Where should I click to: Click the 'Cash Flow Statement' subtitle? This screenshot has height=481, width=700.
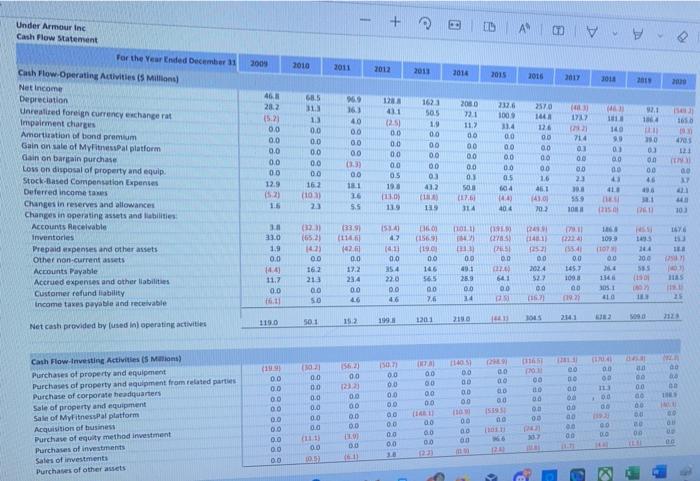(57, 38)
